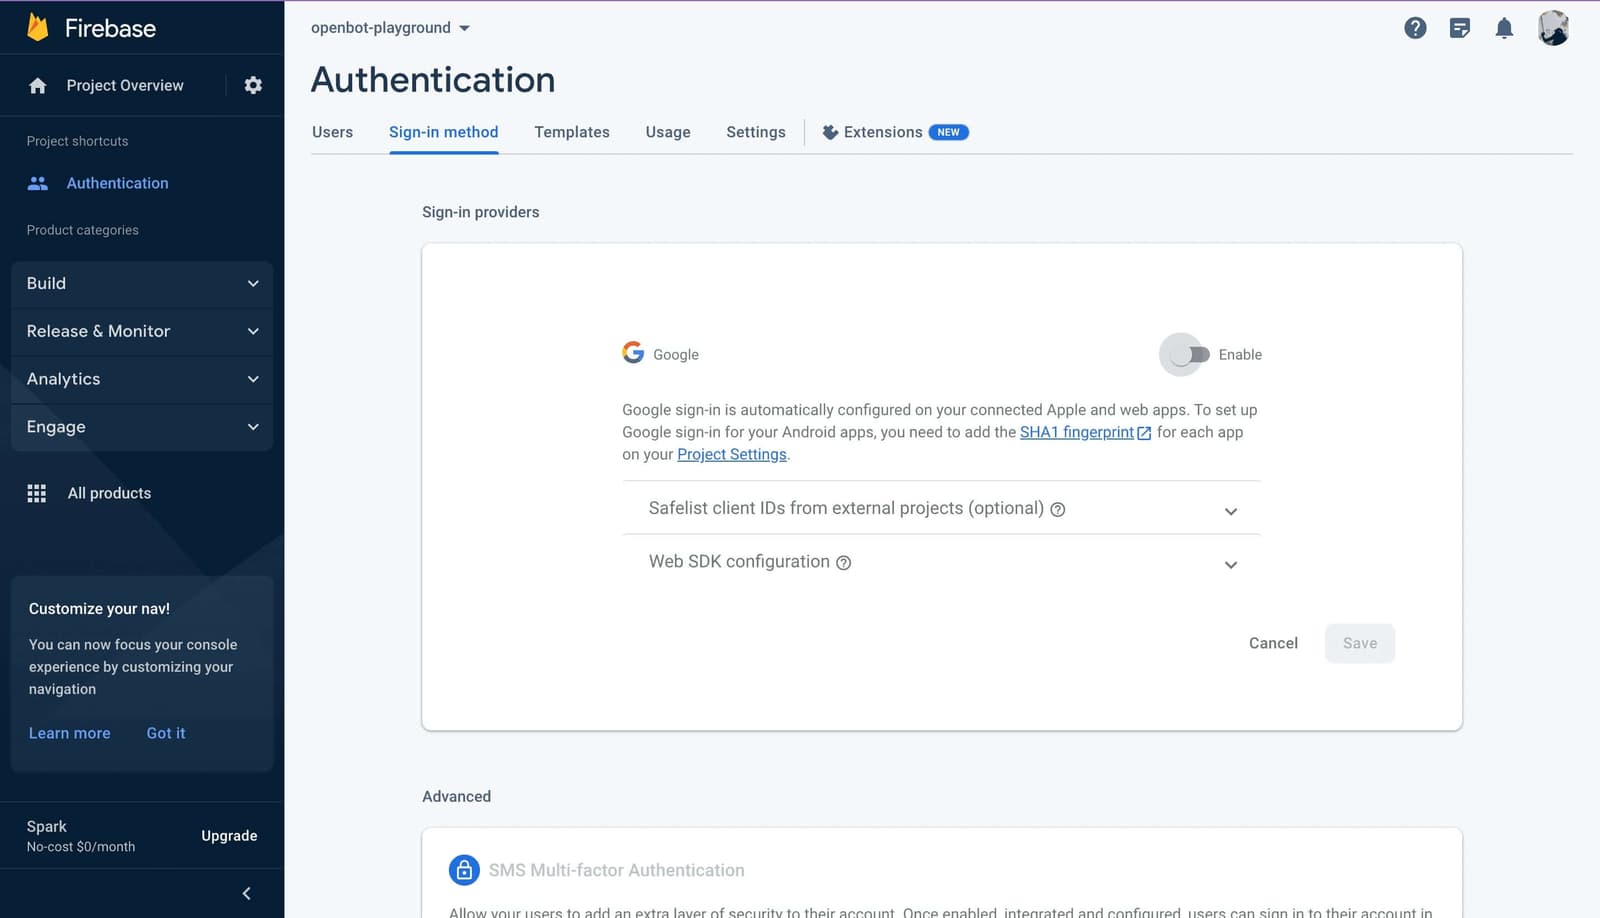Viewport: 1600px width, 918px height.
Task: Click the Customize your nav! heading
Action: [x=99, y=609]
